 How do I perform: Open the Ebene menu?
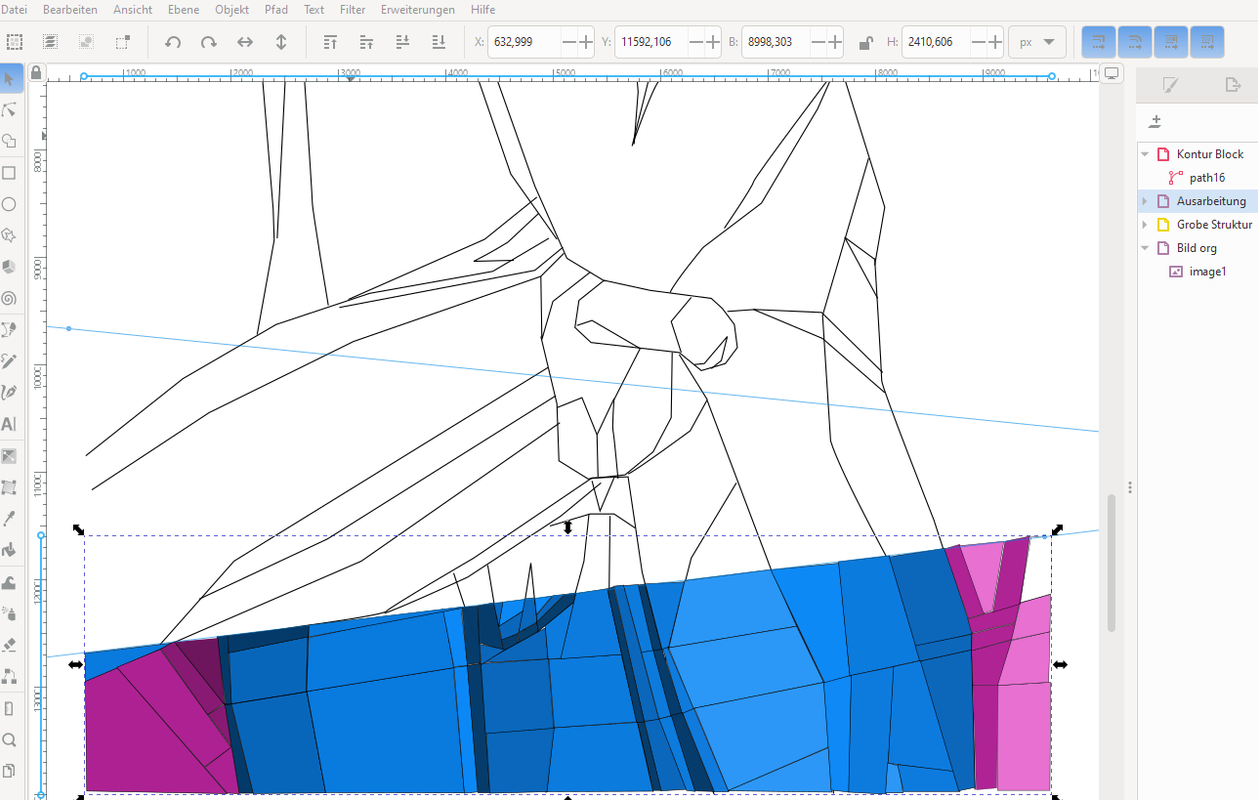(x=183, y=9)
